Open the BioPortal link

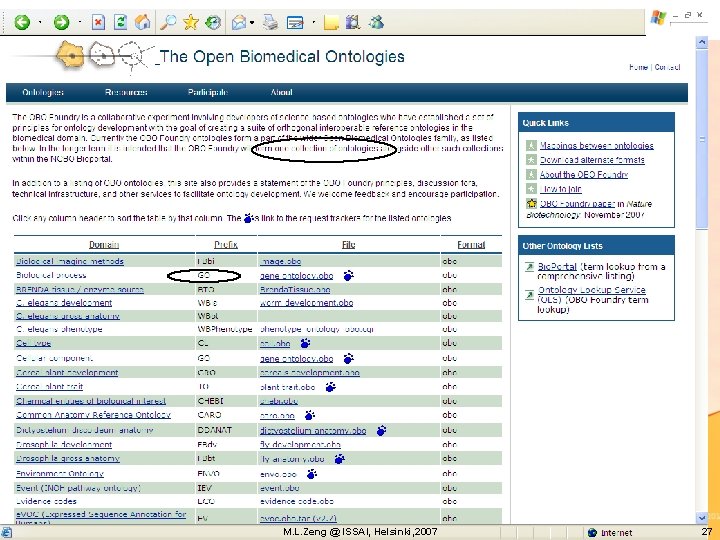pos(557,266)
